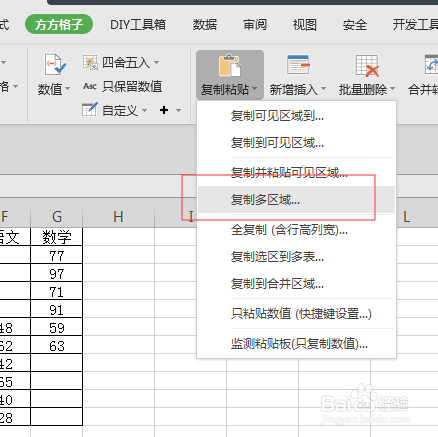This screenshot has width=438, height=437.
Task: Click the plus add icon
Action: pos(164,110)
